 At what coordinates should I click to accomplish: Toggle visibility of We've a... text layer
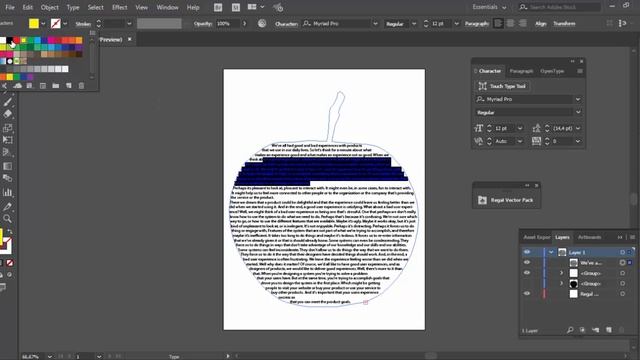point(527,262)
